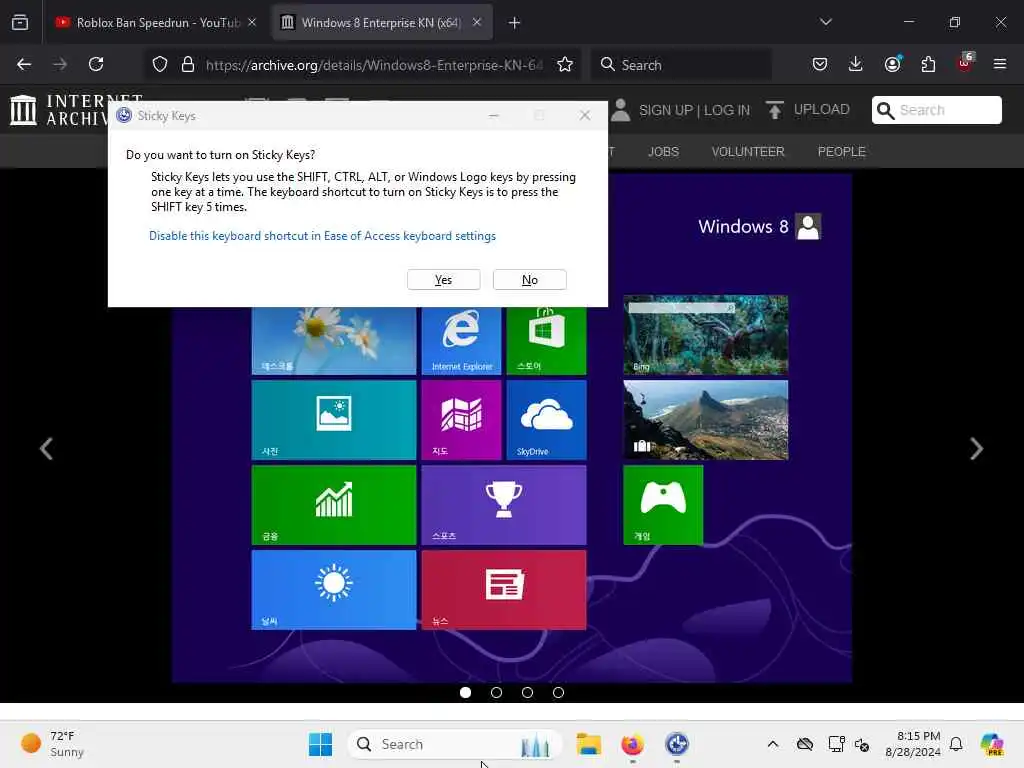List all tabs dropdown arrow
The width and height of the screenshot is (1024, 768).
[x=825, y=22]
